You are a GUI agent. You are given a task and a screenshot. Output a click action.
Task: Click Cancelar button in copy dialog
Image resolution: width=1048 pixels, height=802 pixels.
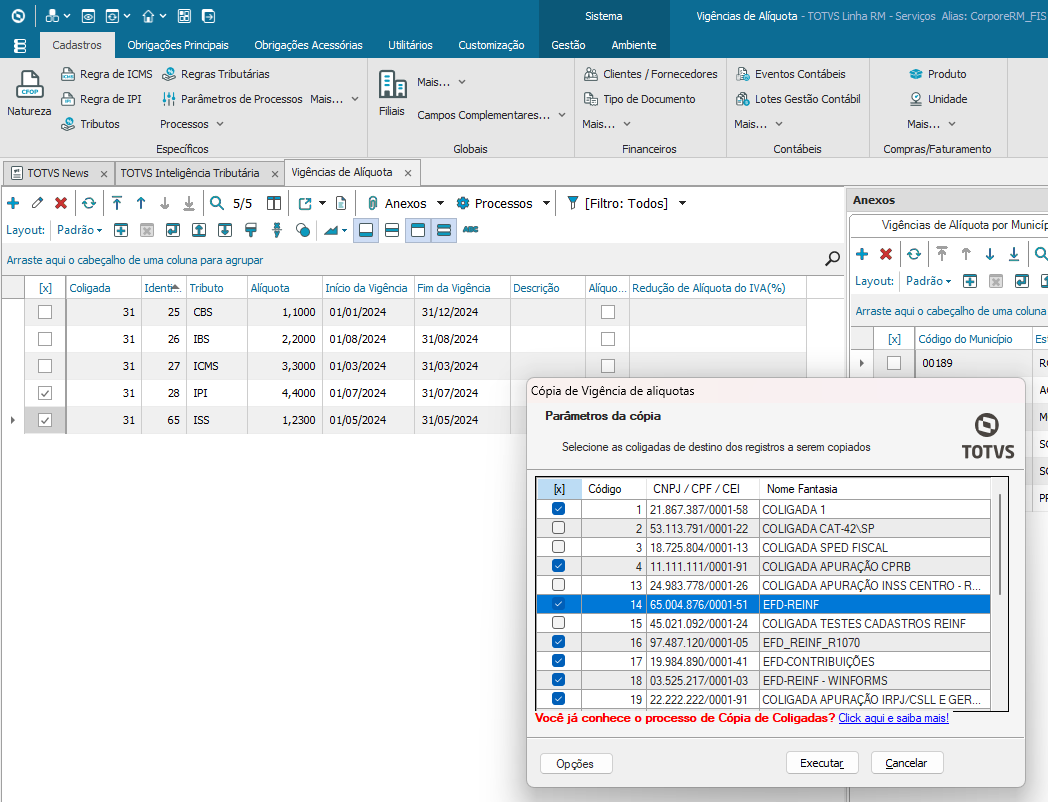(x=906, y=763)
